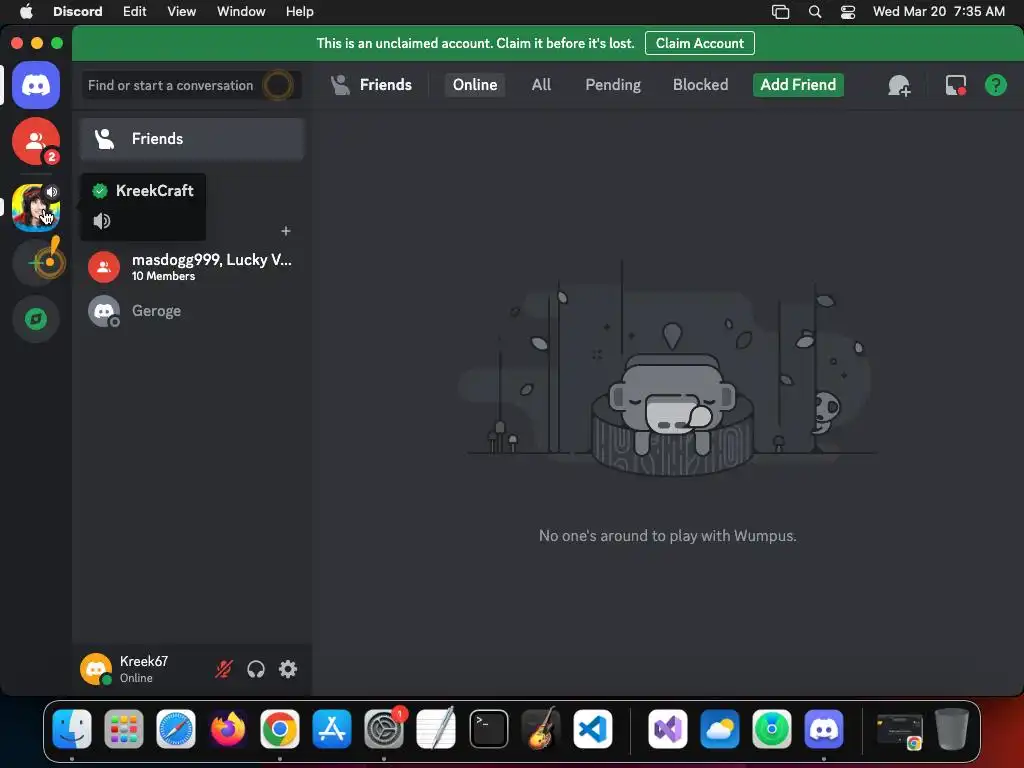Open the Help menu

pos(300,12)
